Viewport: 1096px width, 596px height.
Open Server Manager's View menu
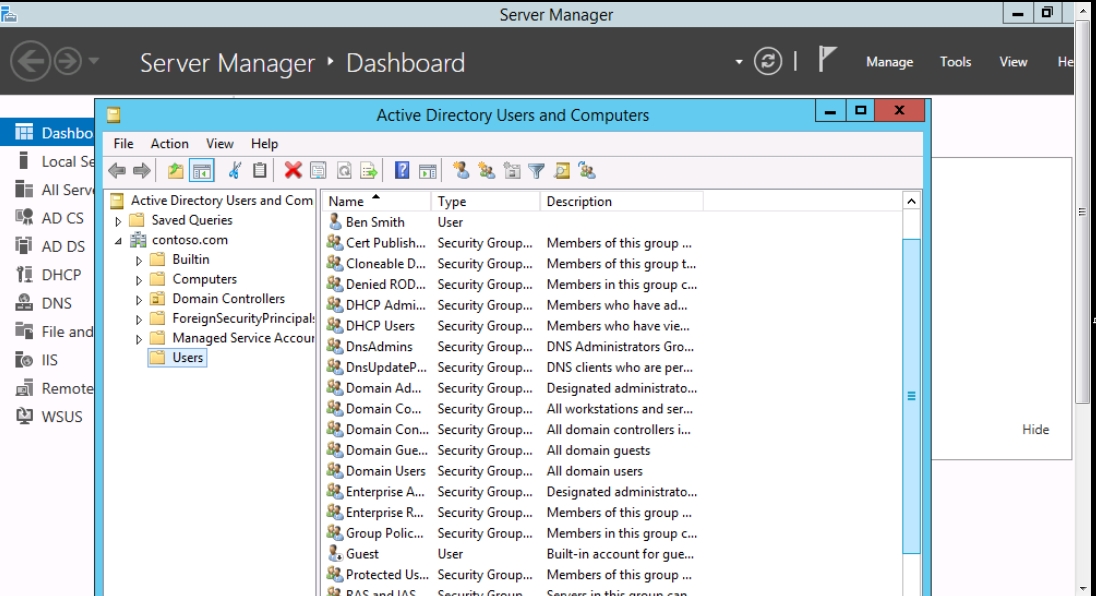[x=1013, y=61]
